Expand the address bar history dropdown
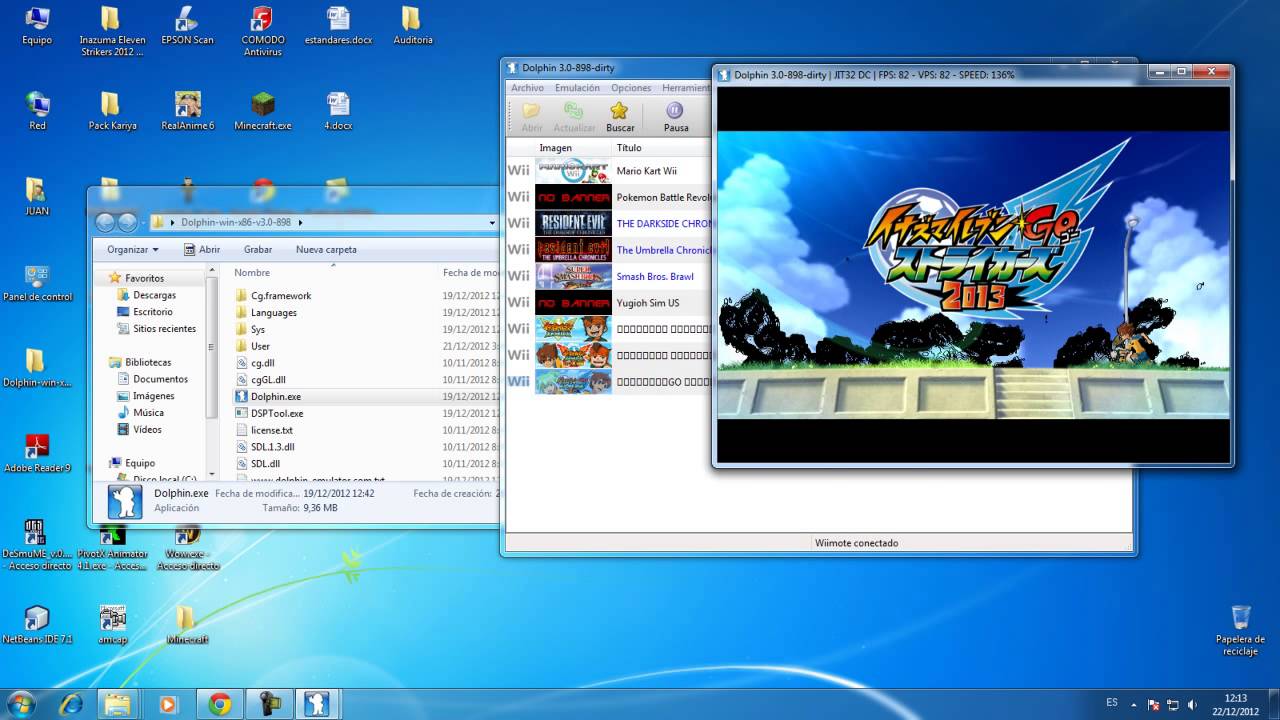 click(x=491, y=222)
